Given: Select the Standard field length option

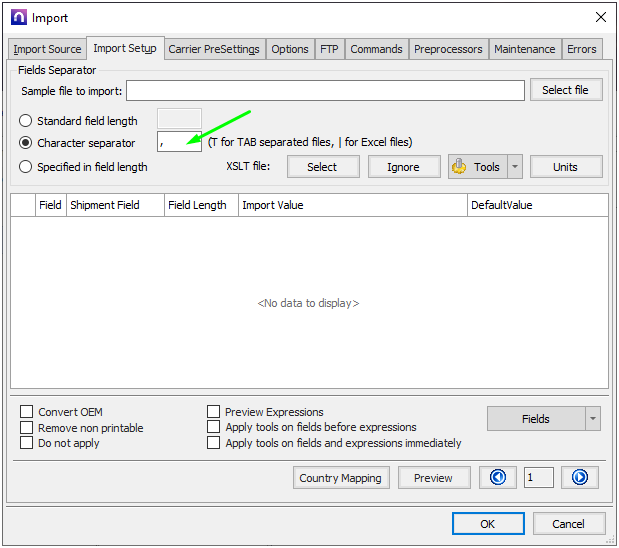Looking at the screenshot, I should (x=26, y=121).
